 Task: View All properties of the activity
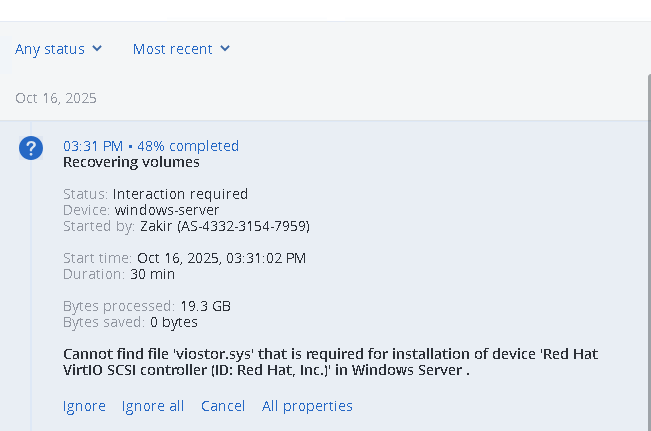307,406
